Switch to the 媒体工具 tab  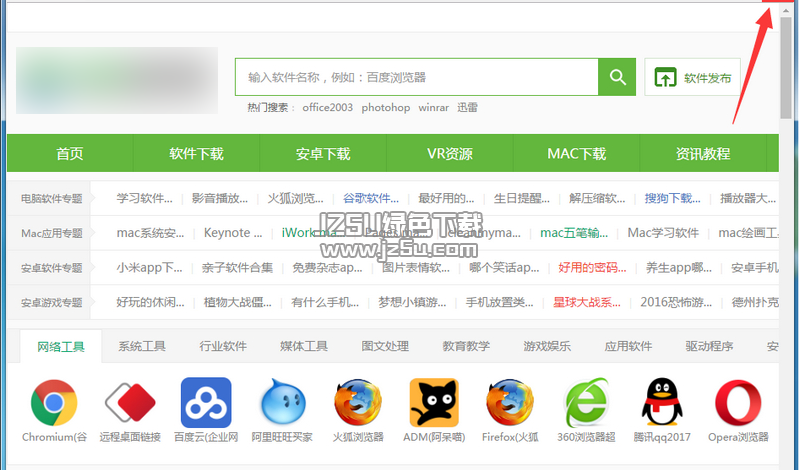pos(304,347)
